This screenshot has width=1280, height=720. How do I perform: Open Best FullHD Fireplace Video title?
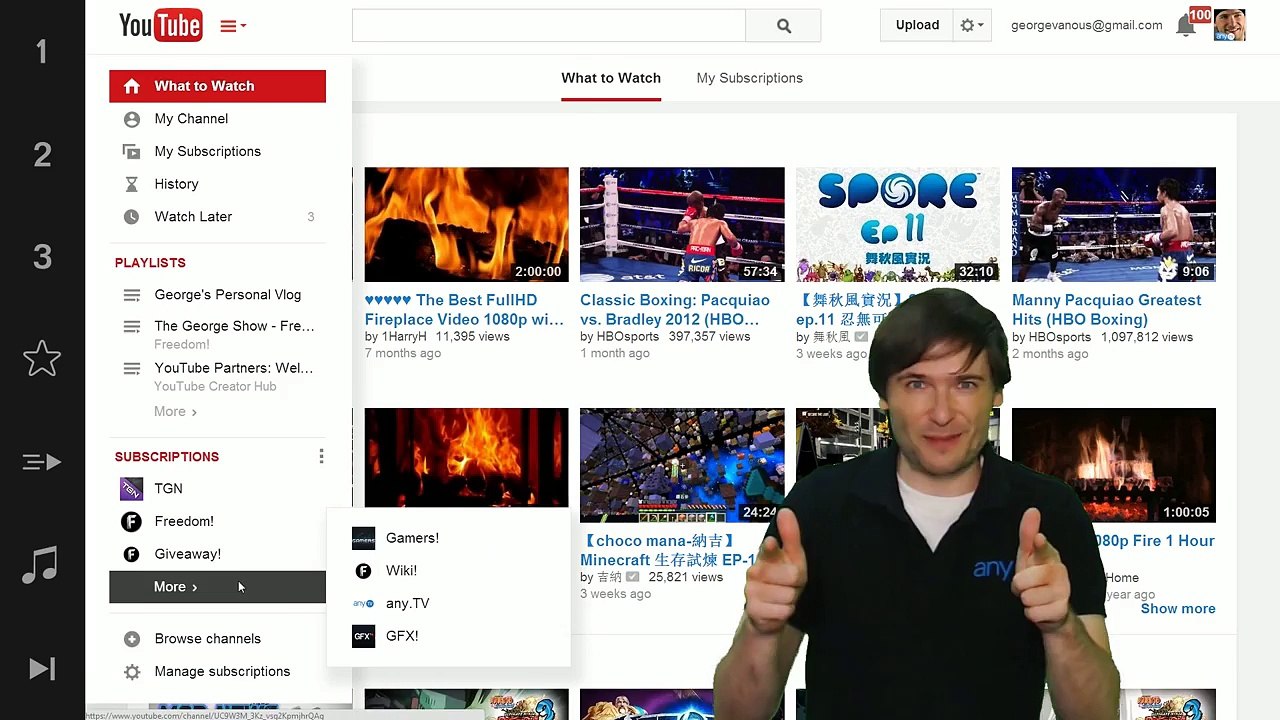[x=464, y=310]
